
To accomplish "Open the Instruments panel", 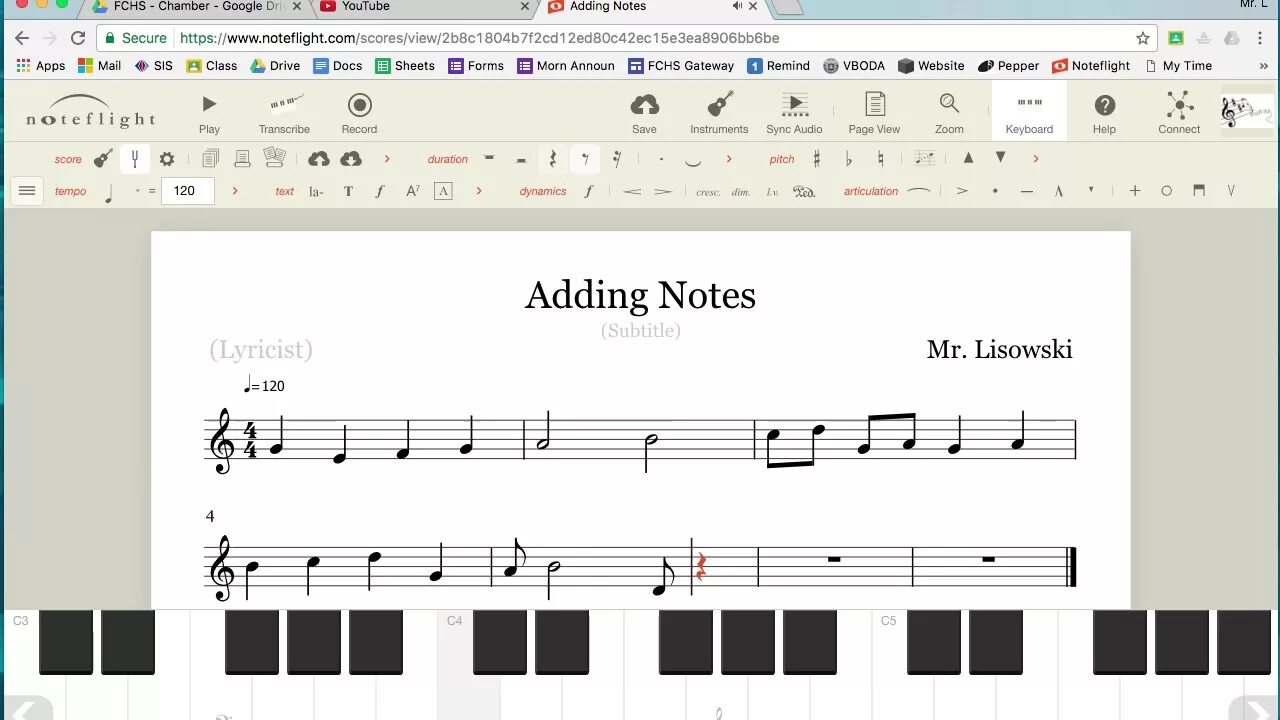I will coord(719,113).
